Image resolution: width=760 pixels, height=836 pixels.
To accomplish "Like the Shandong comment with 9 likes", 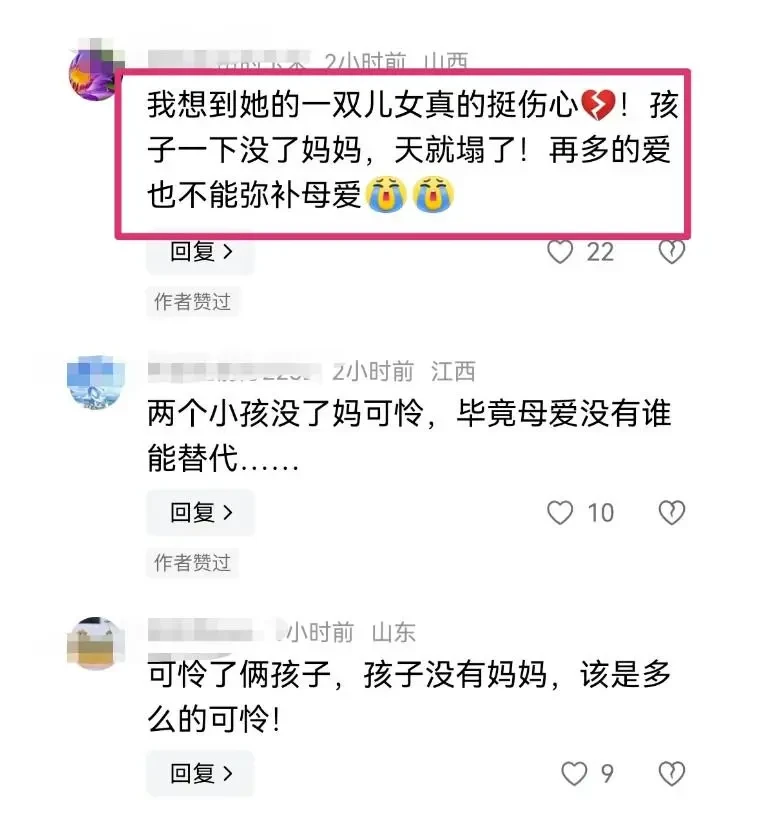I will click(574, 773).
